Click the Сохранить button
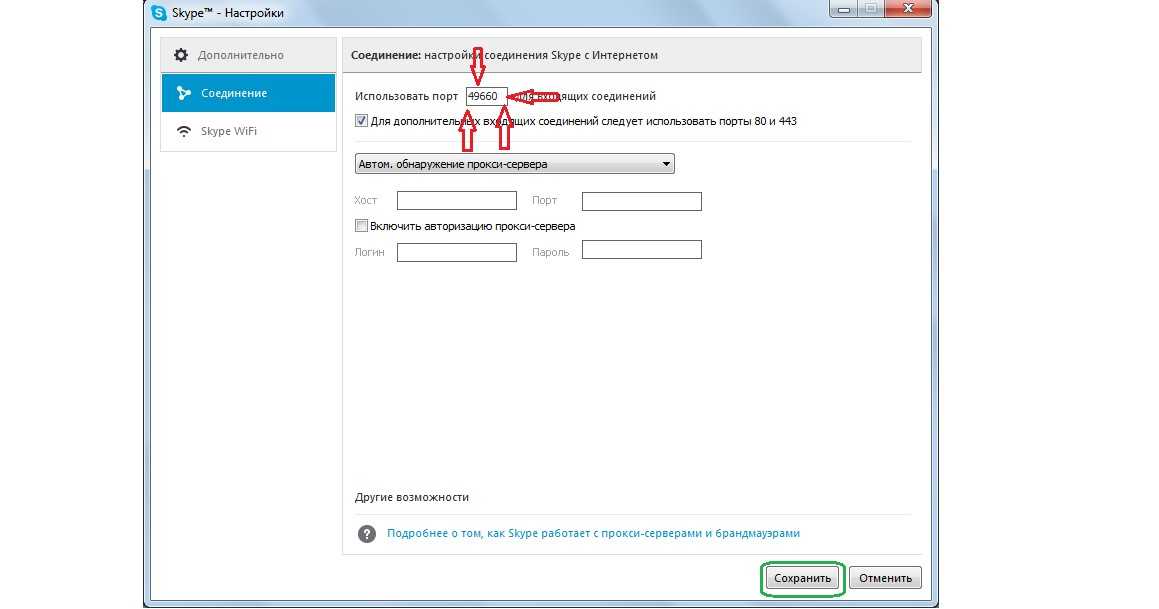Viewport: 1159px width, 609px height. coord(802,578)
